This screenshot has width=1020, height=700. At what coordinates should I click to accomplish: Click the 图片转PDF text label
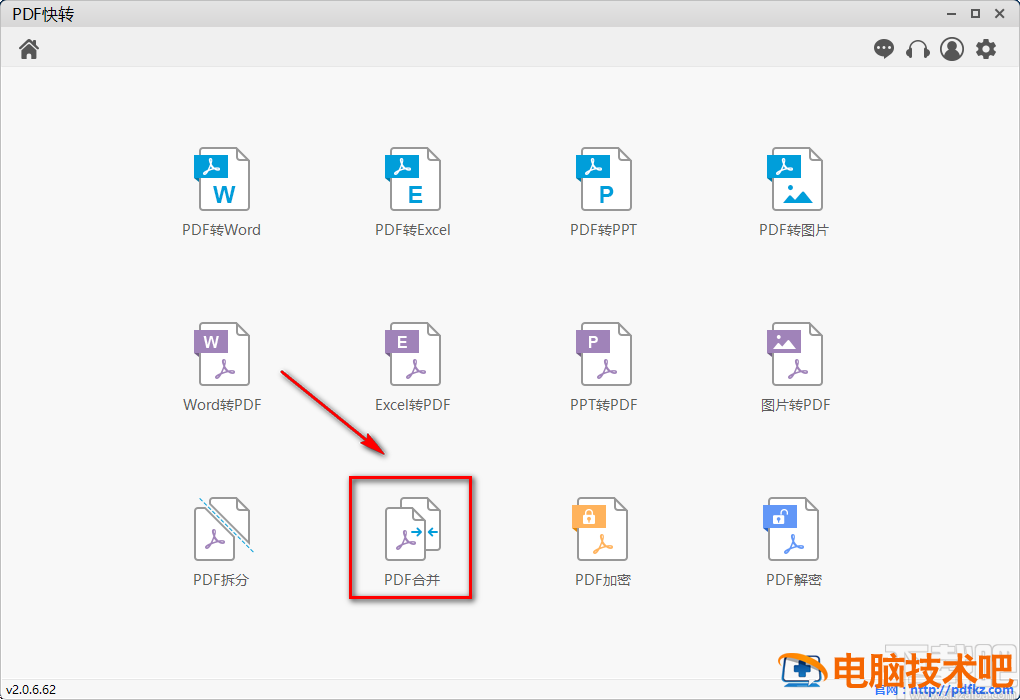click(796, 405)
